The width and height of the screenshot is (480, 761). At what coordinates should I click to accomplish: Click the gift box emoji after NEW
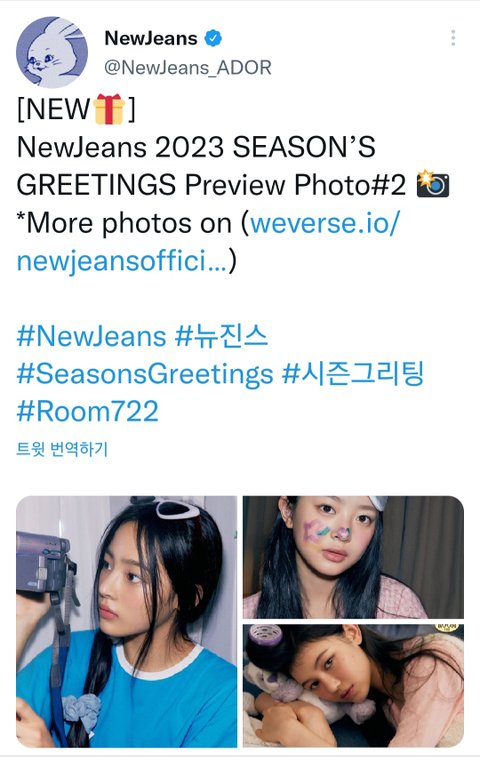[109, 109]
